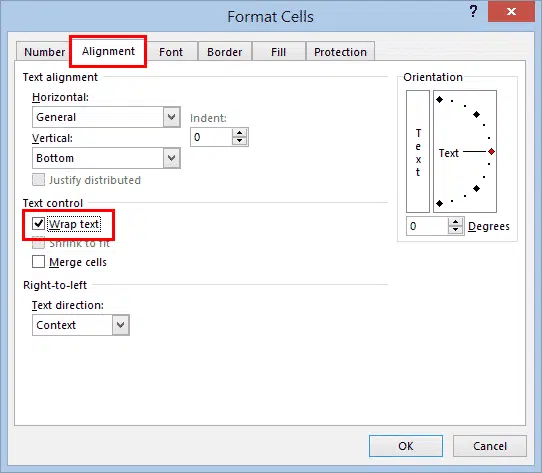This screenshot has height=473, width=542.
Task: Click the help question mark icon
Action: coord(473,12)
